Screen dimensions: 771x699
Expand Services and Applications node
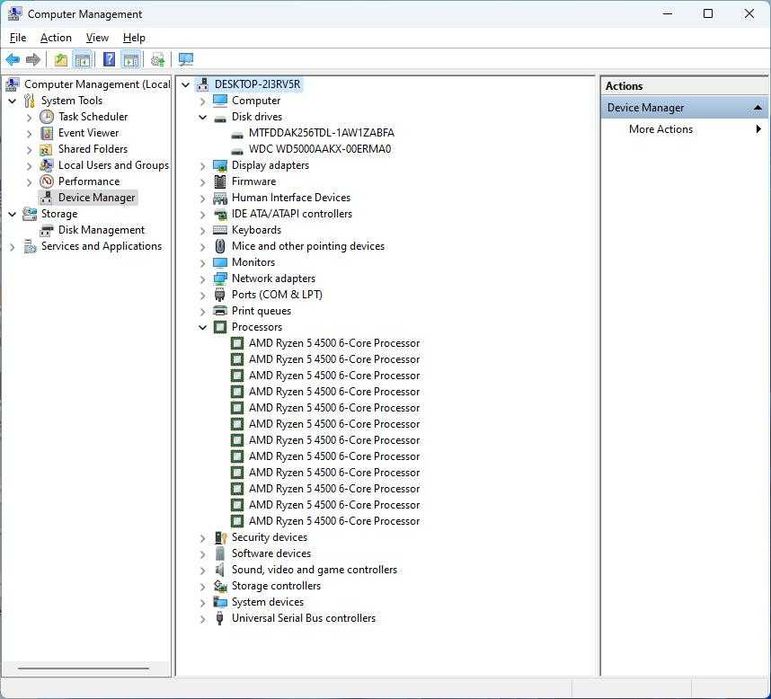tap(12, 247)
